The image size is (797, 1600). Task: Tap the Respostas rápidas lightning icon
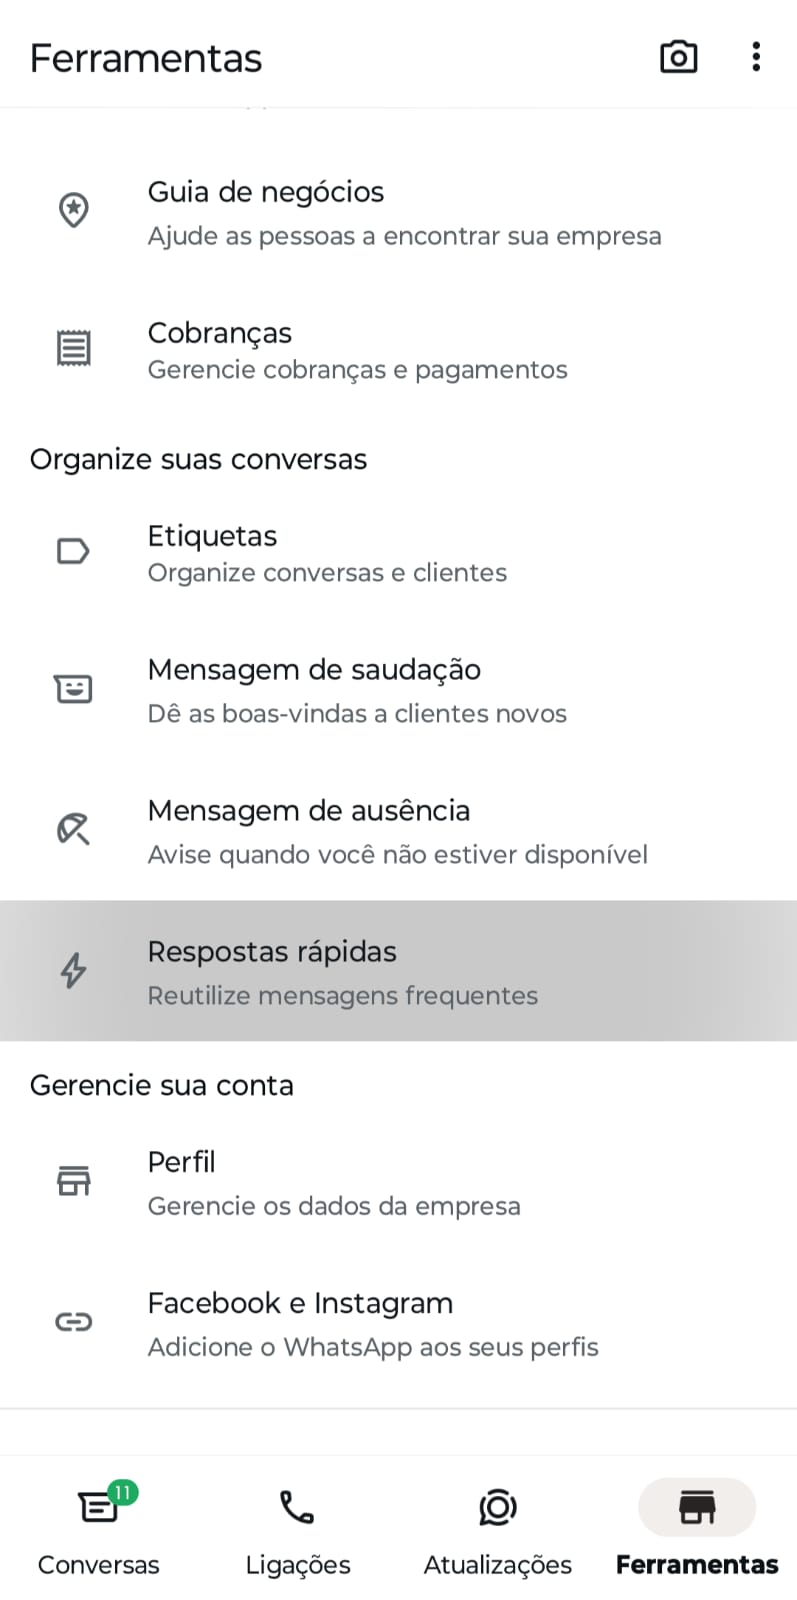pyautogui.click(x=73, y=970)
